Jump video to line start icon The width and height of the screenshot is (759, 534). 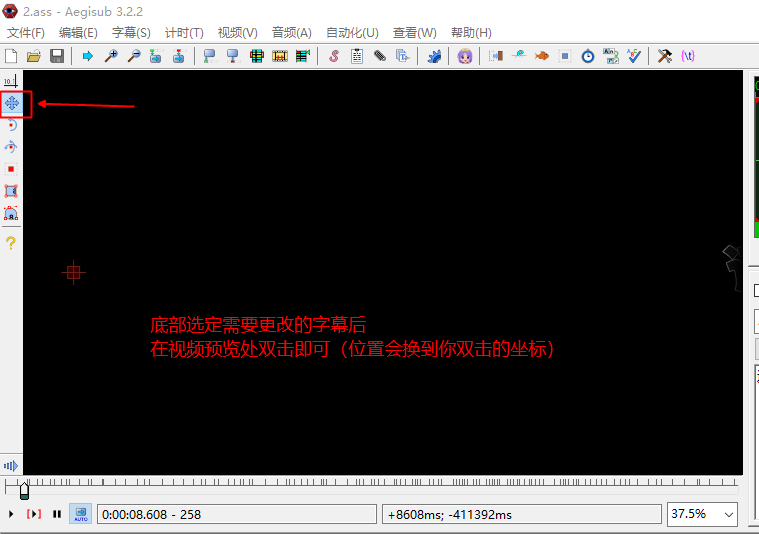click(156, 56)
